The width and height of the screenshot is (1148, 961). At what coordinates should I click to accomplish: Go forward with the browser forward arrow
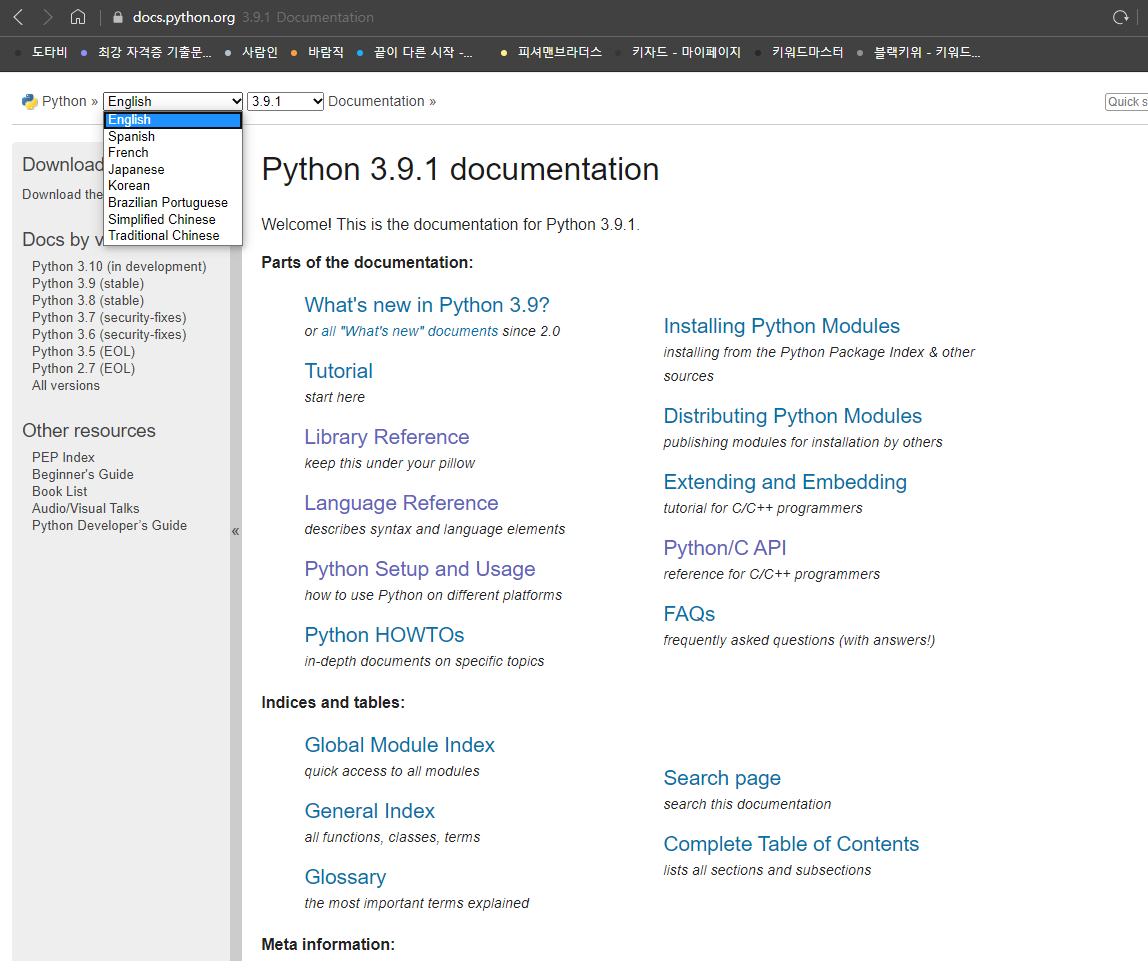48,17
